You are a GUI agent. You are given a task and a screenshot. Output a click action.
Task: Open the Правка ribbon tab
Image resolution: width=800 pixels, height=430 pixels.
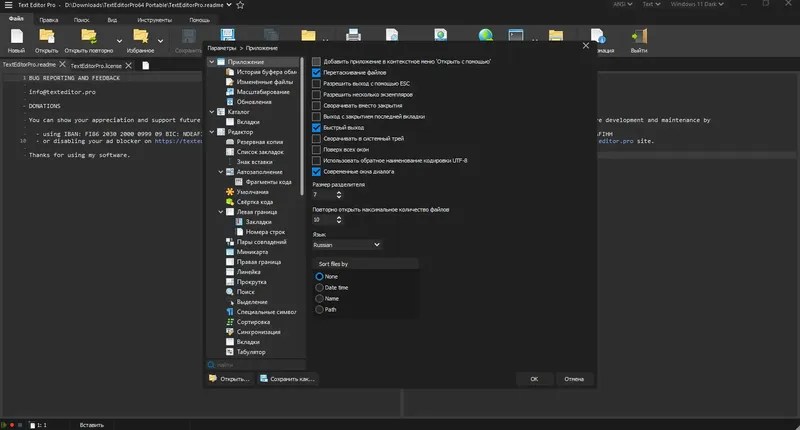[x=49, y=20]
